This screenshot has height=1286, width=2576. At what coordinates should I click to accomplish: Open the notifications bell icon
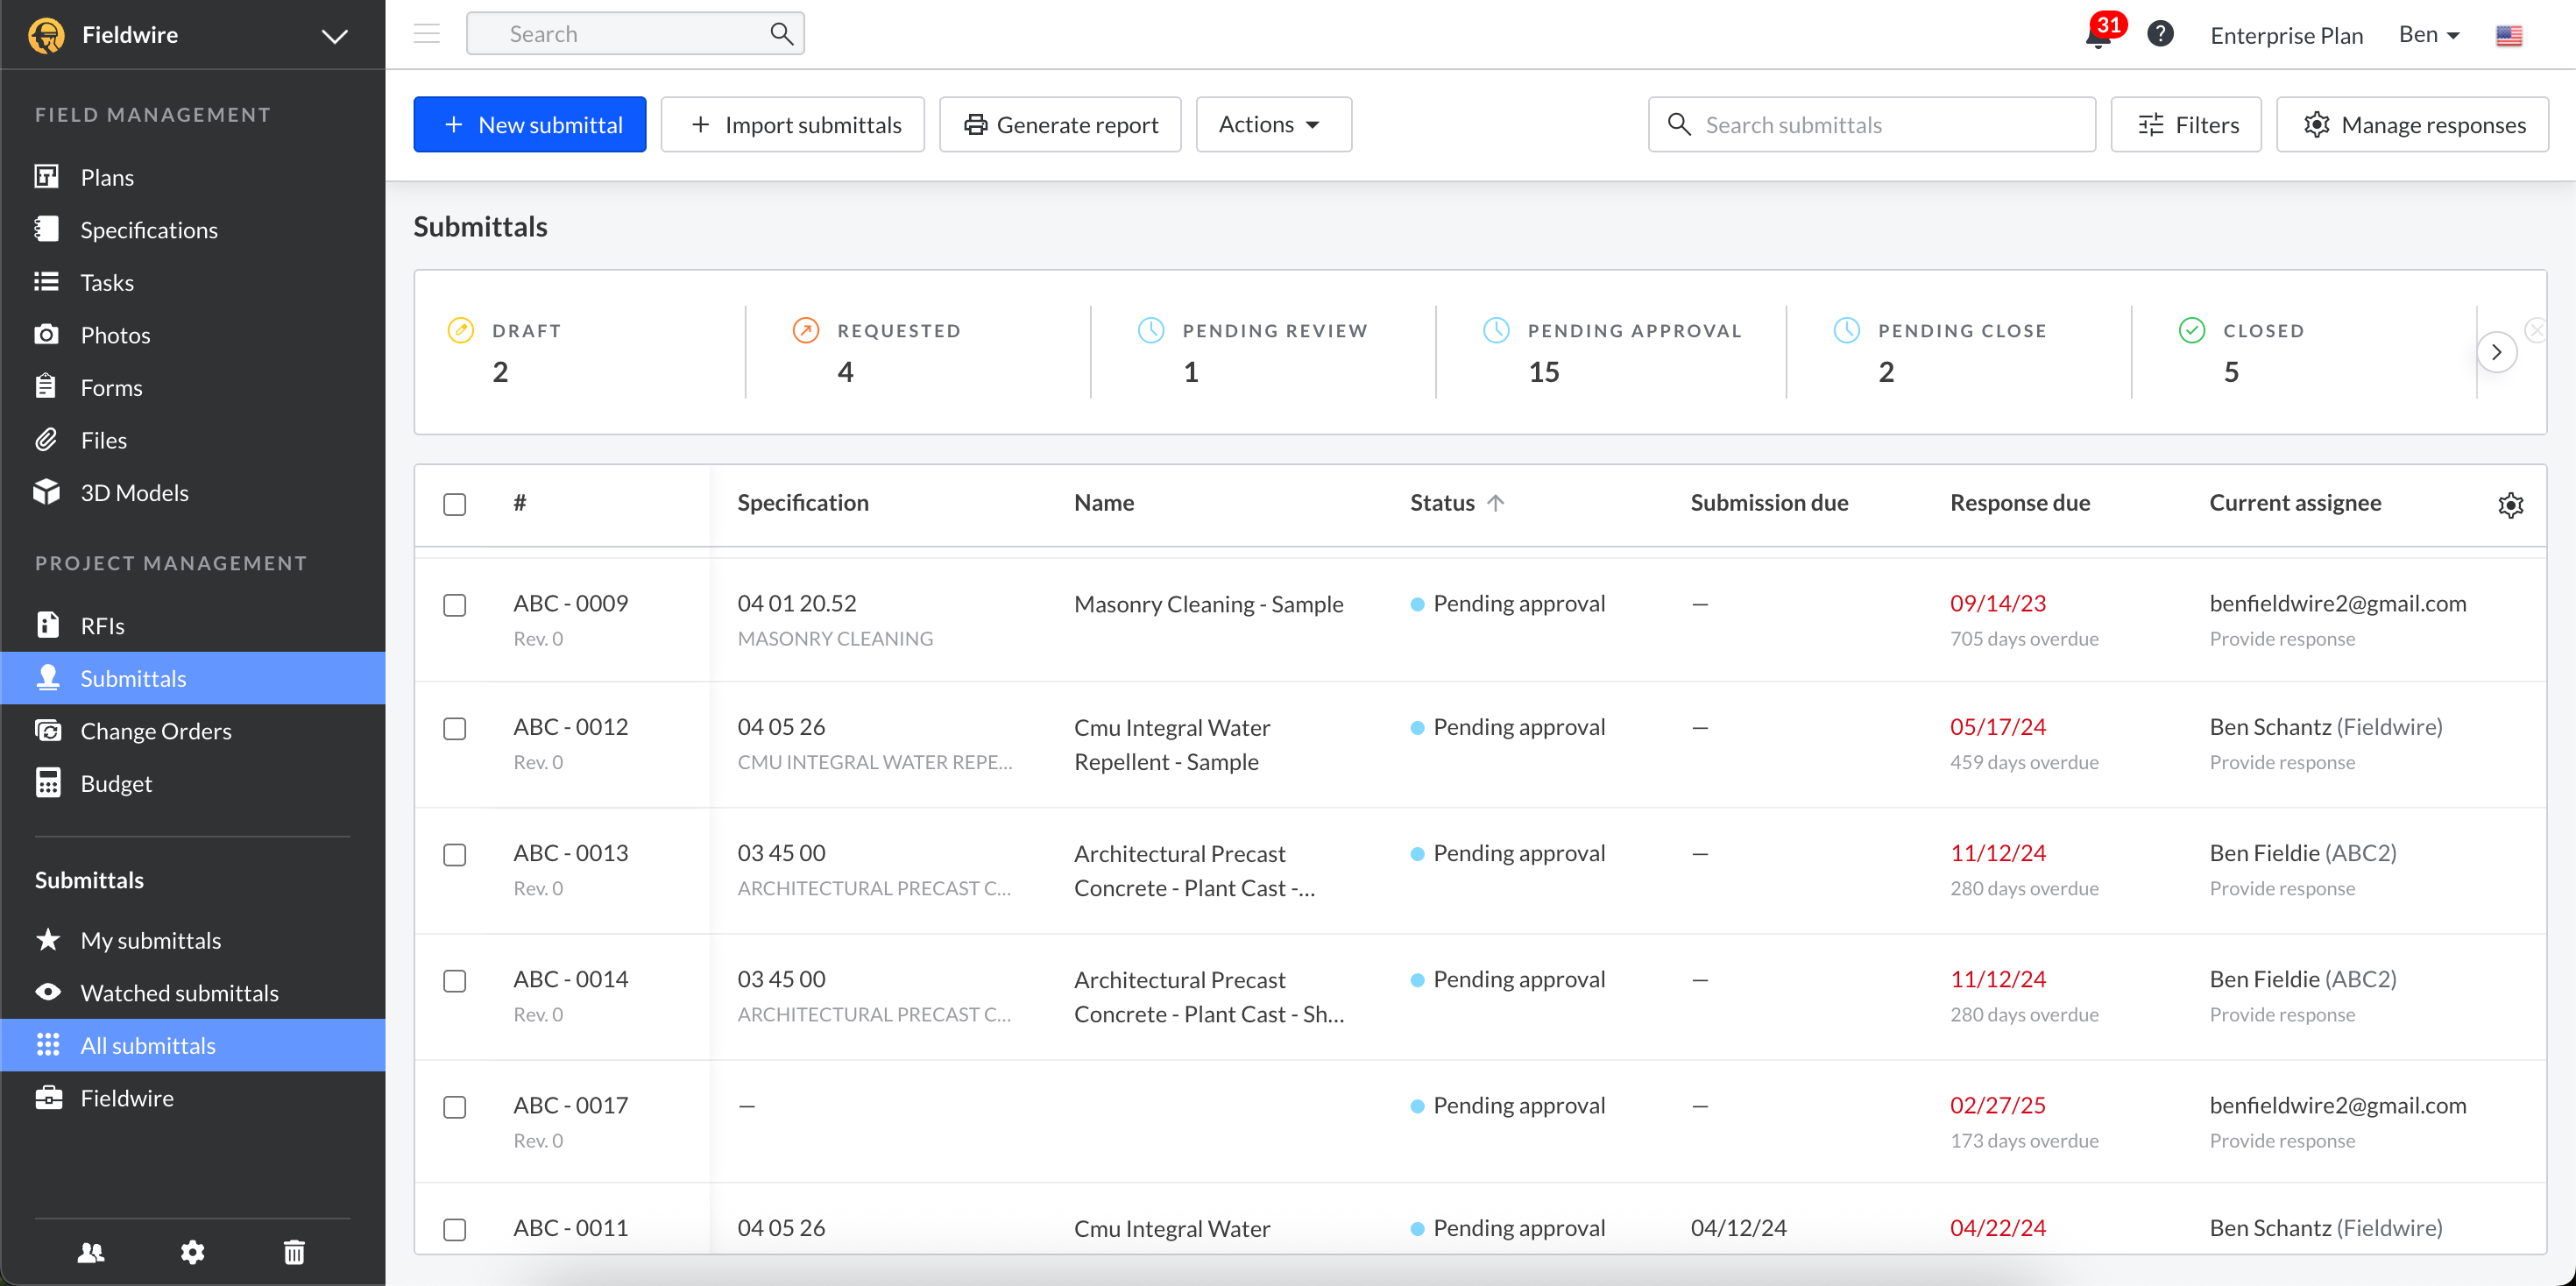(2097, 36)
